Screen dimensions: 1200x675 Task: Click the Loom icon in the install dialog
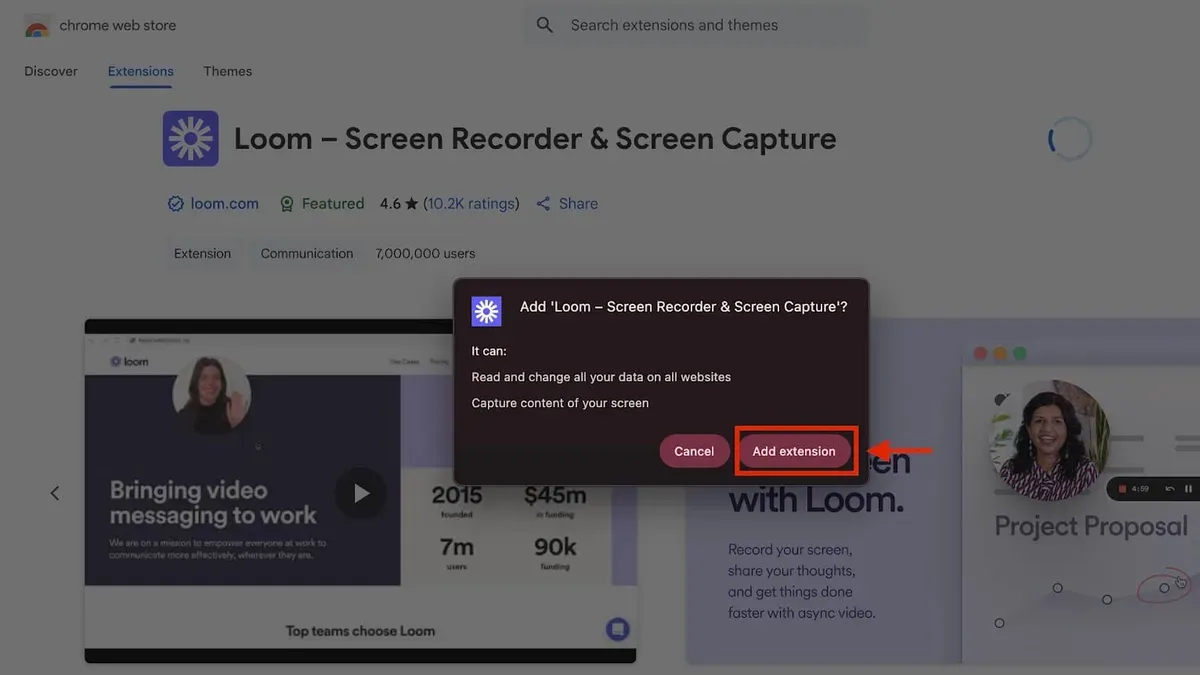point(487,312)
